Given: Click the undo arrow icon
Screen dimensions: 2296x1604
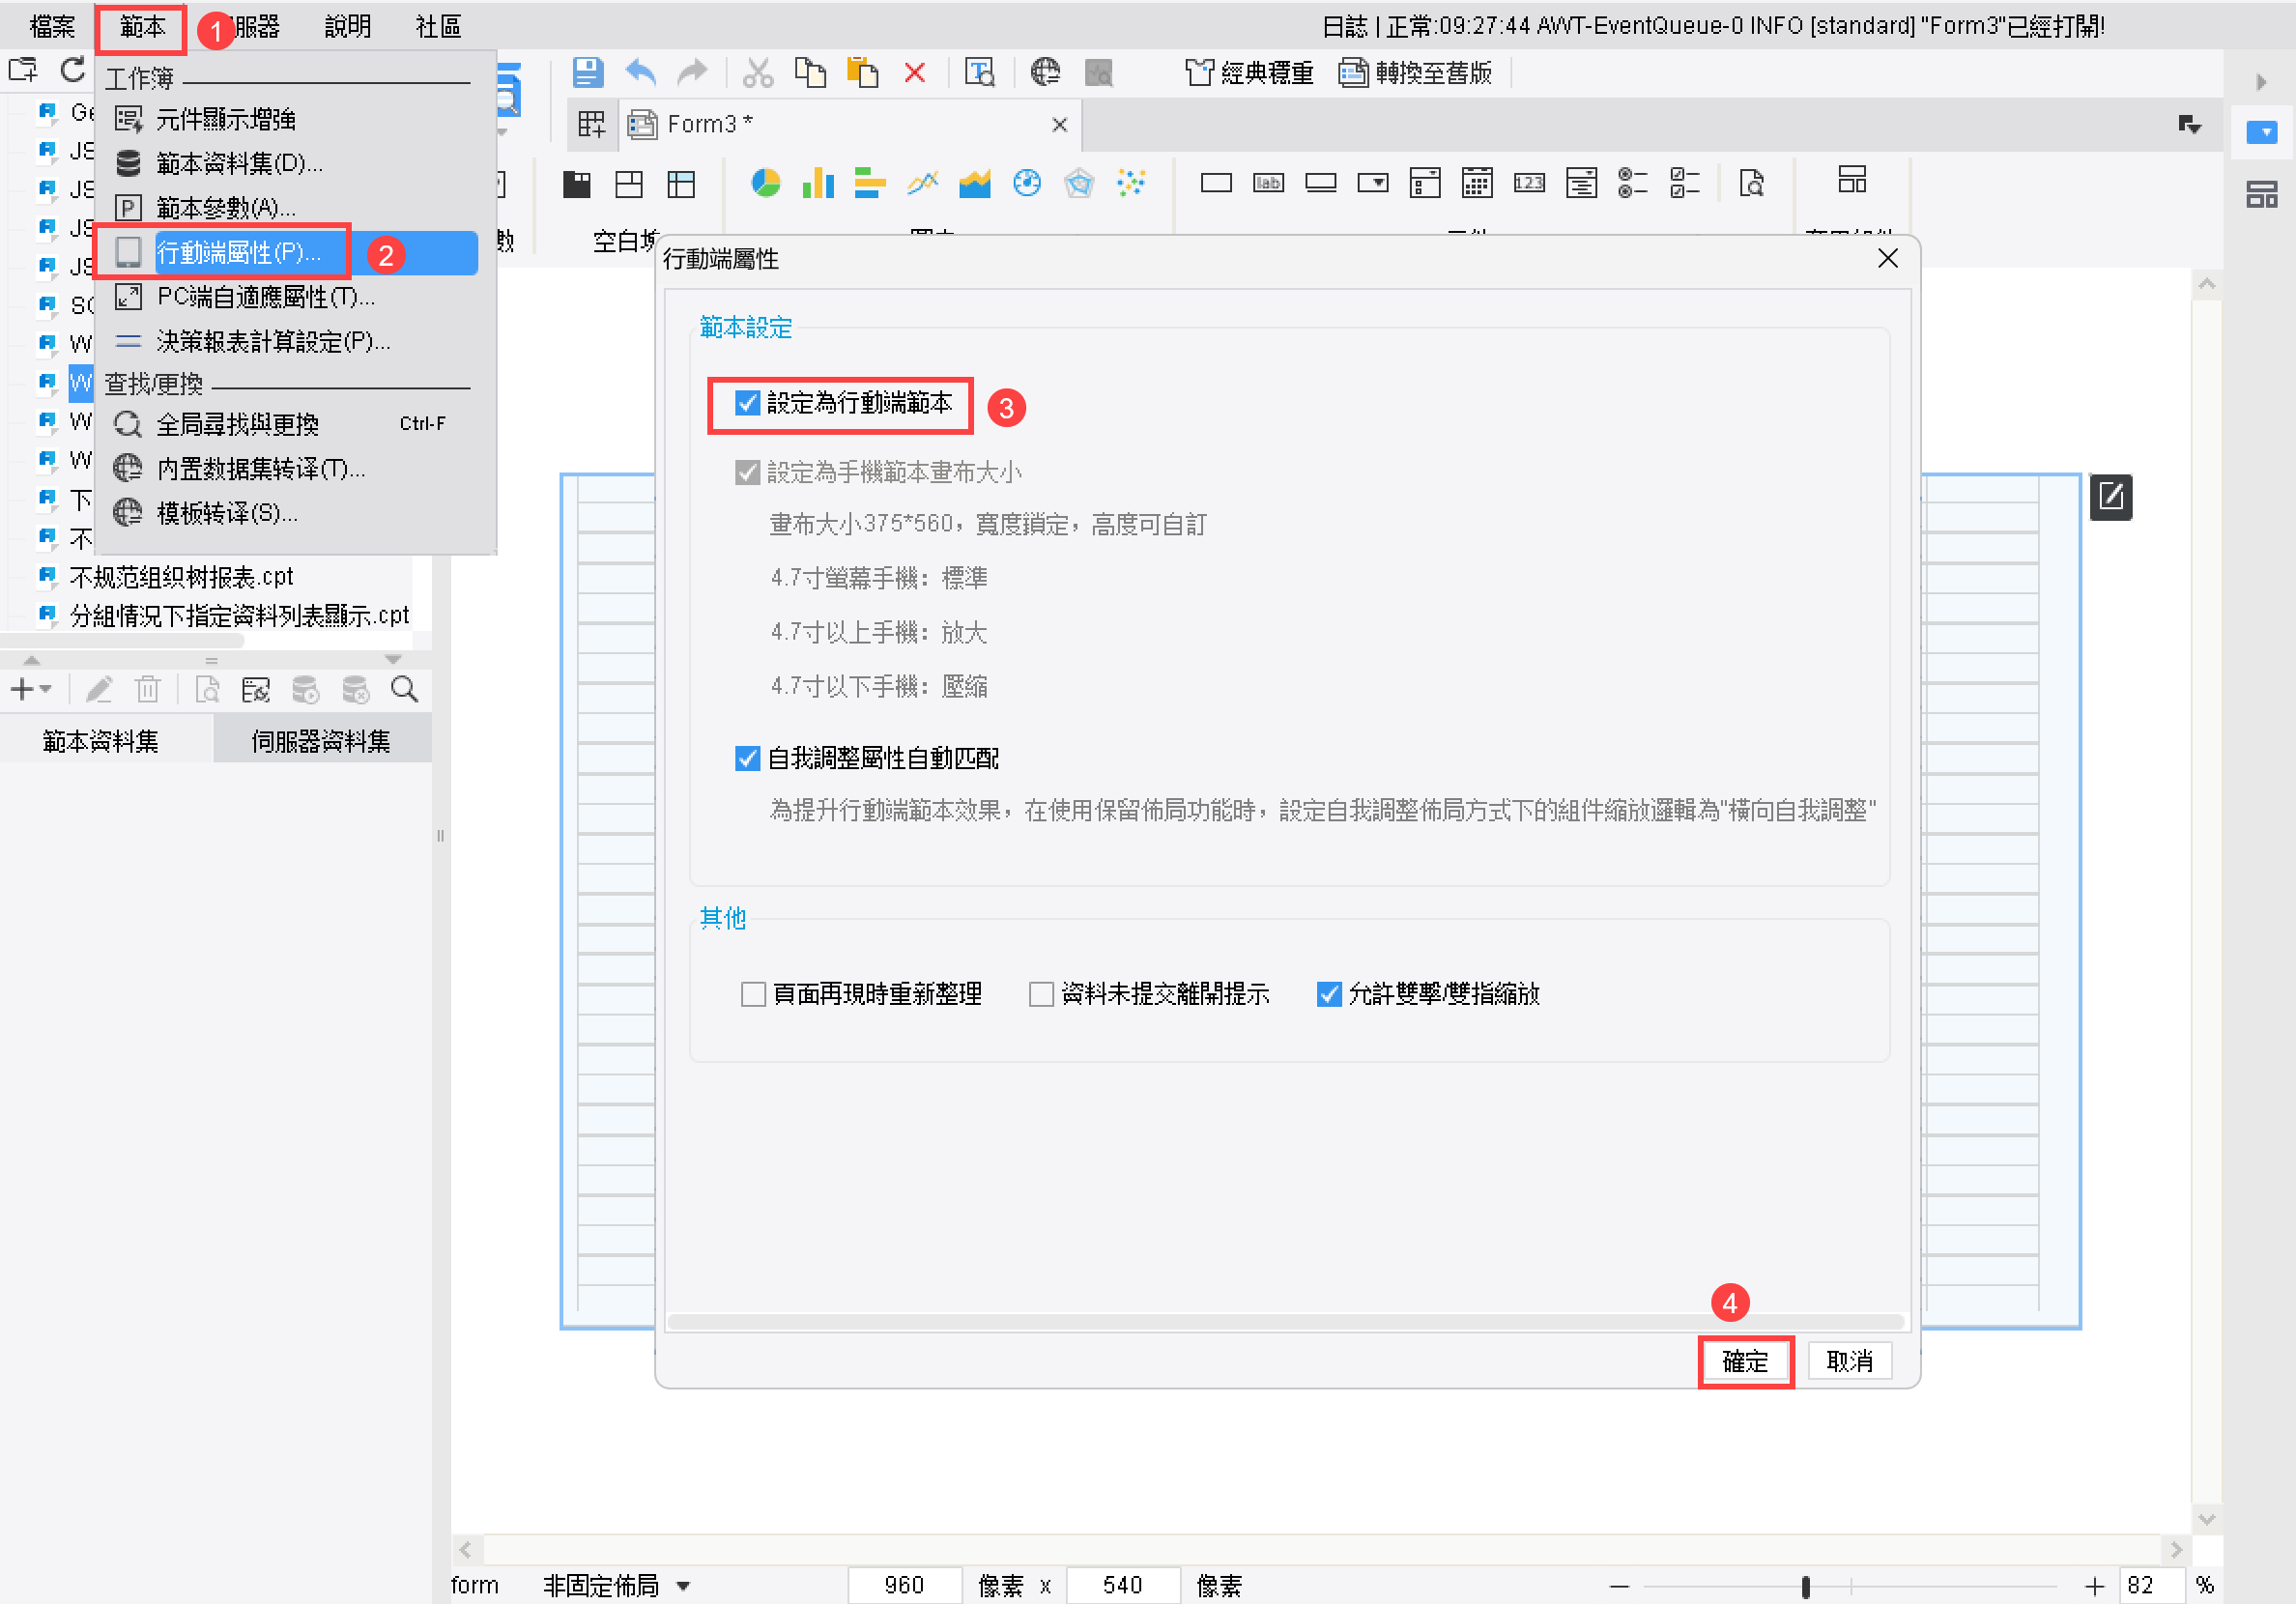Looking at the screenshot, I should pos(640,72).
